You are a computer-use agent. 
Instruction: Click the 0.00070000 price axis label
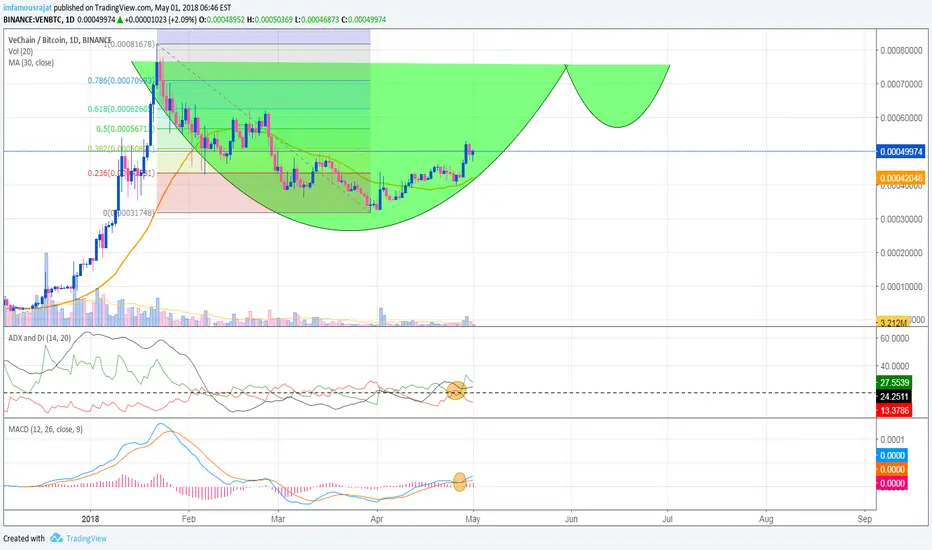pos(902,84)
